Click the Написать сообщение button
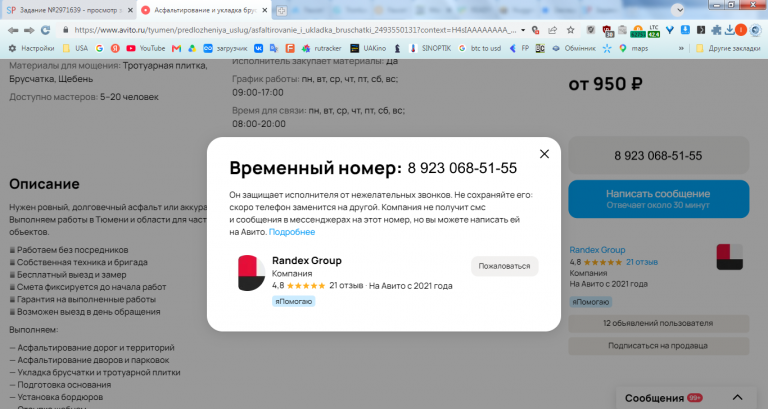The image size is (768, 409). coord(658,199)
